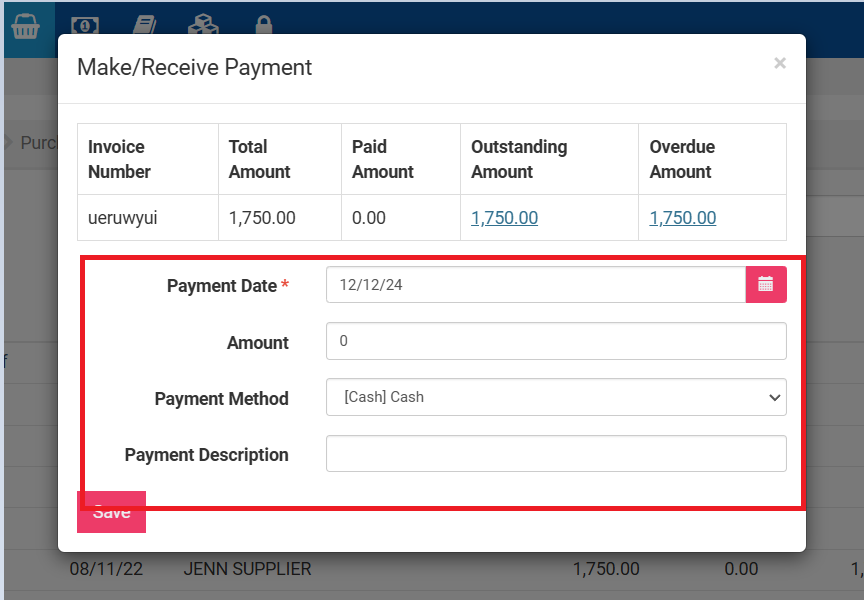Screen dimensions: 864x600
Task: Click the Payment Description input field
Action: click(x=556, y=453)
